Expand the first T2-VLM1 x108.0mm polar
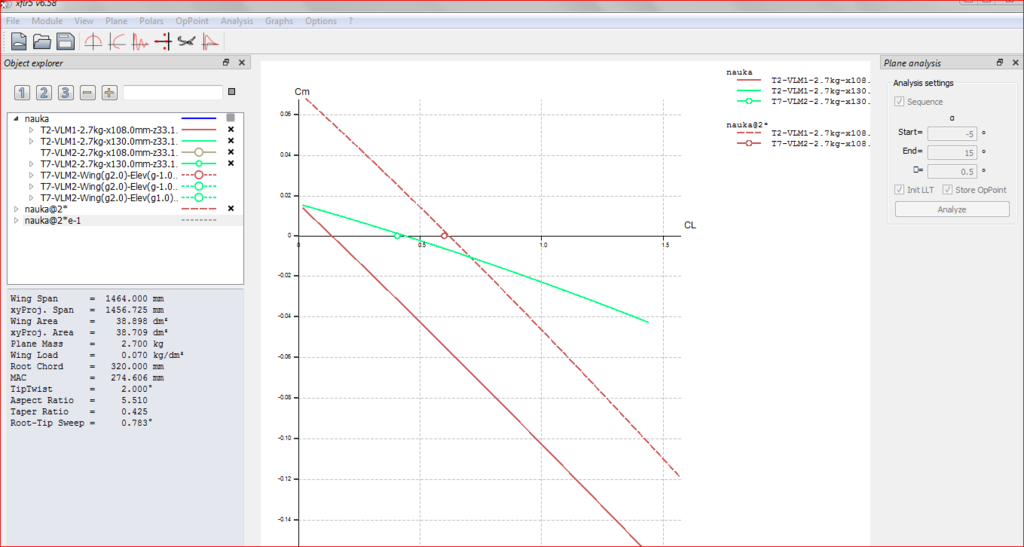This screenshot has width=1024, height=547. [31, 130]
